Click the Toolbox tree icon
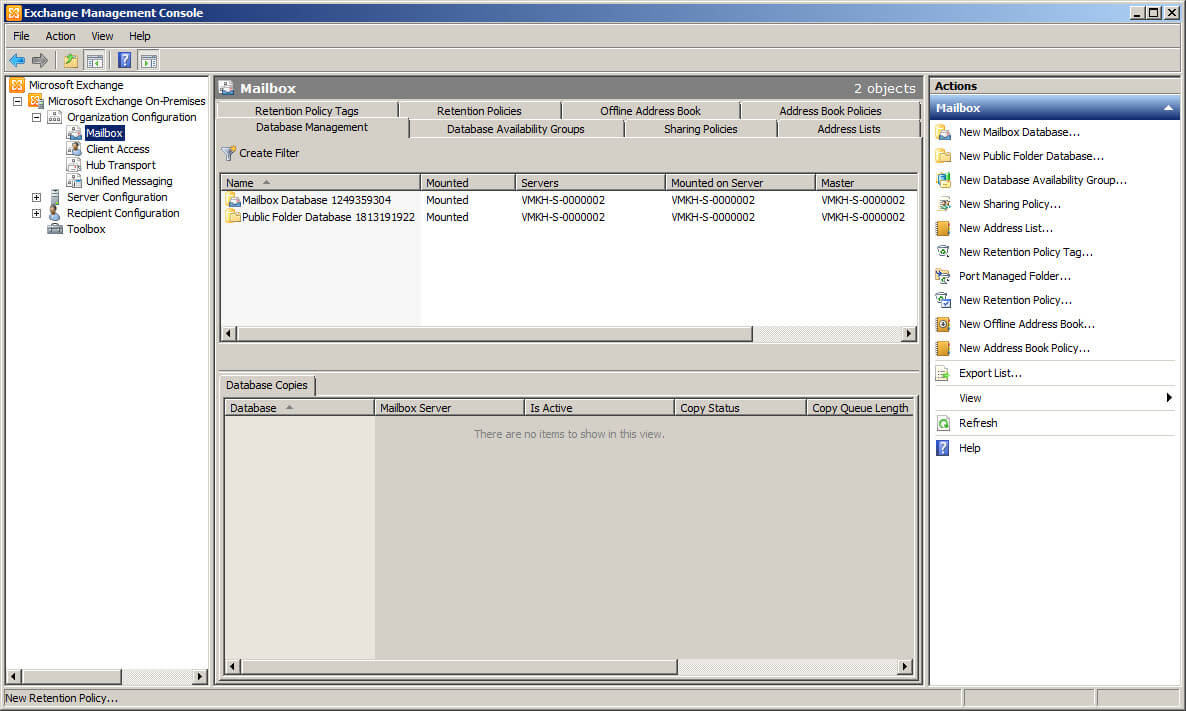 tap(54, 229)
